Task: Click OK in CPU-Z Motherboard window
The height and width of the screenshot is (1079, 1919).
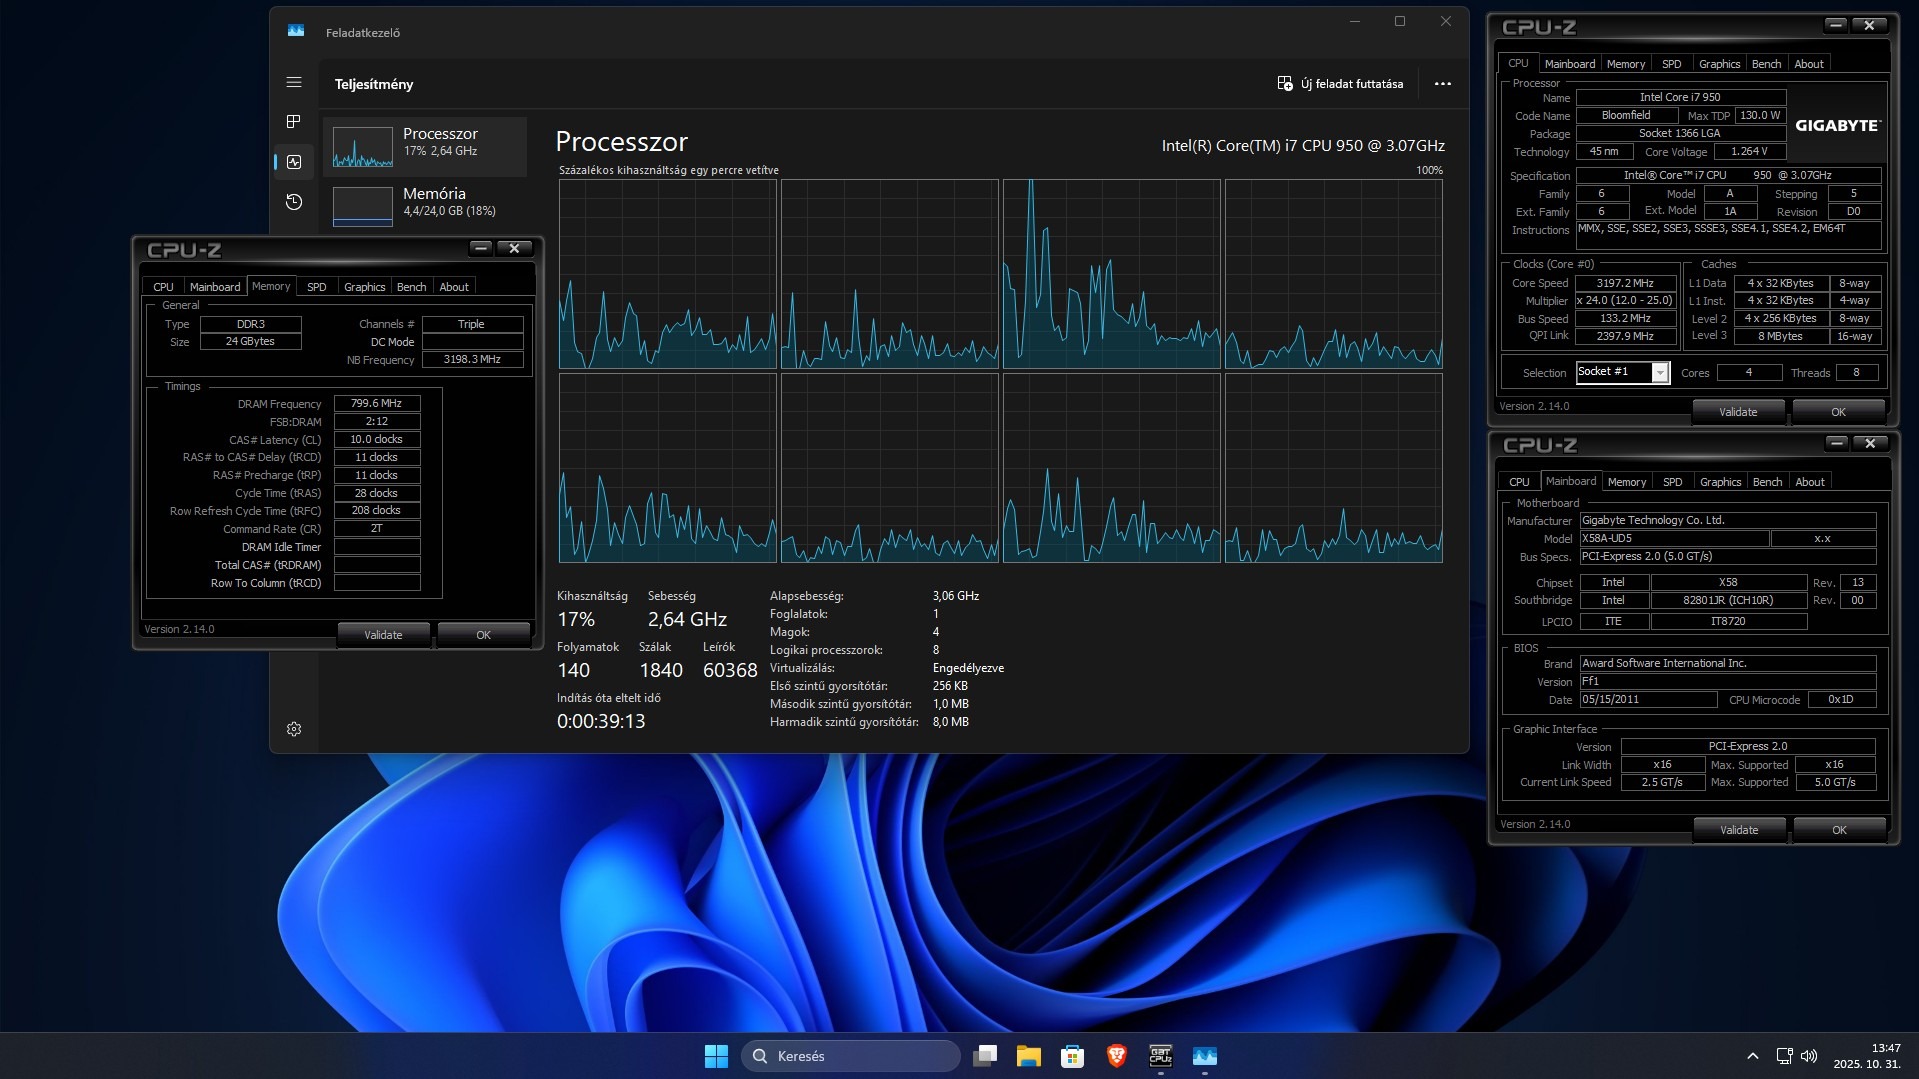Action: click(x=1839, y=830)
